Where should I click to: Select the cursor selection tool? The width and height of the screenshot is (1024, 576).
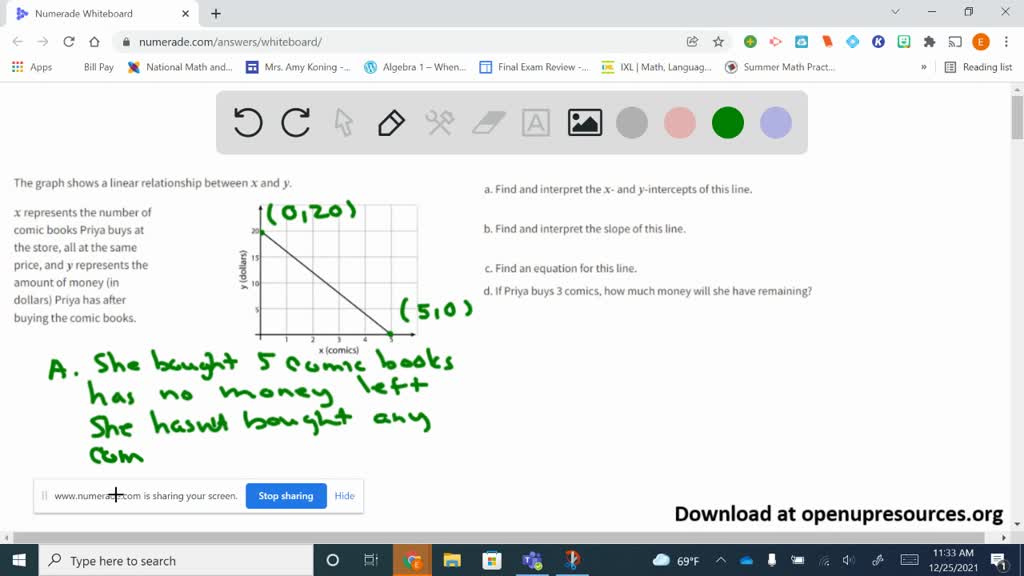tap(343, 122)
